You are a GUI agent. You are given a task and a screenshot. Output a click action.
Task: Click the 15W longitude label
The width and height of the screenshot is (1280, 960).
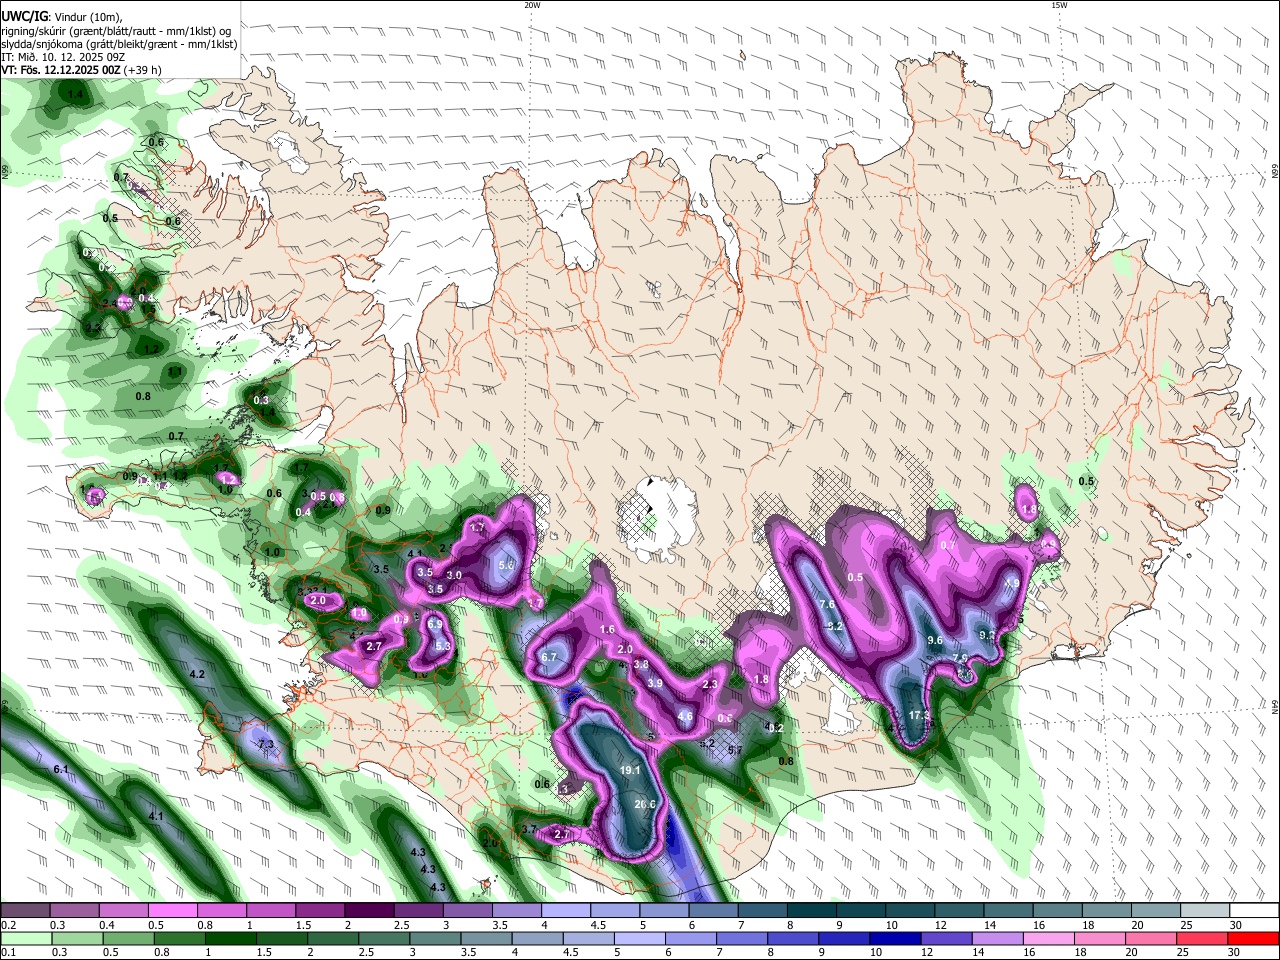[x=1058, y=5]
